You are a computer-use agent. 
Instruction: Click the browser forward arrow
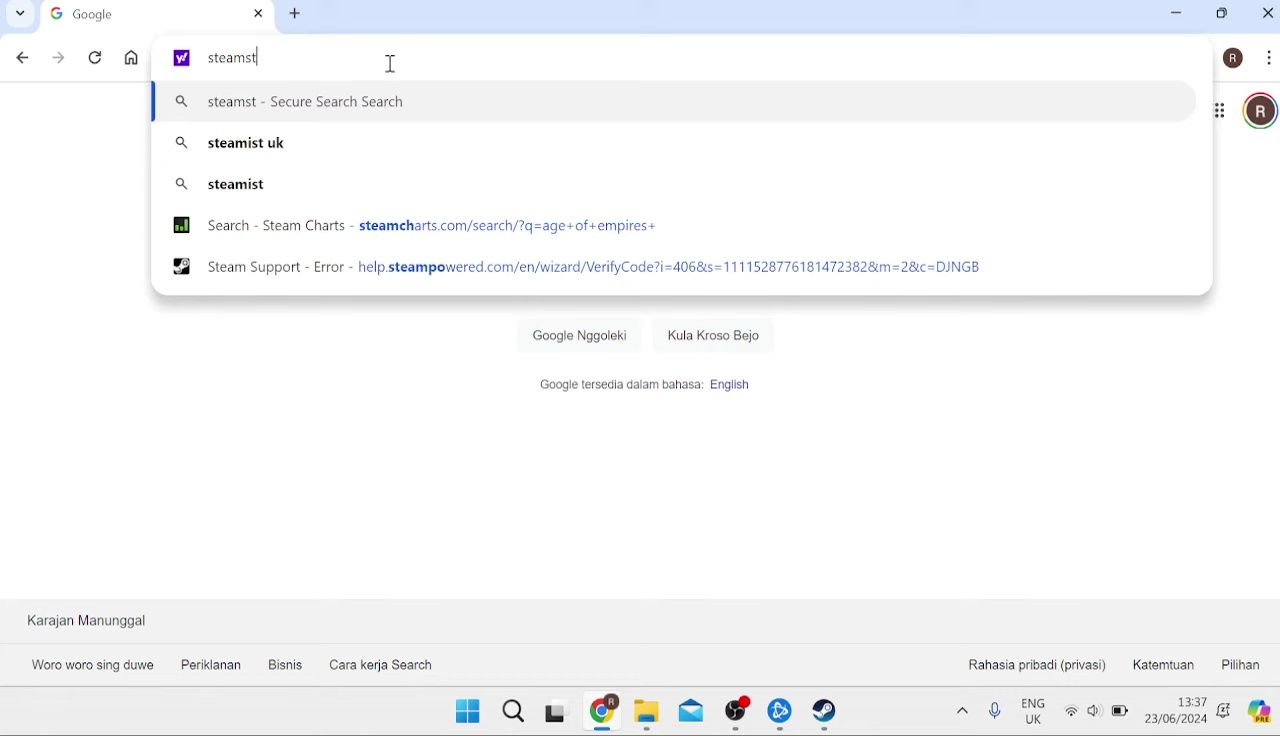click(58, 58)
